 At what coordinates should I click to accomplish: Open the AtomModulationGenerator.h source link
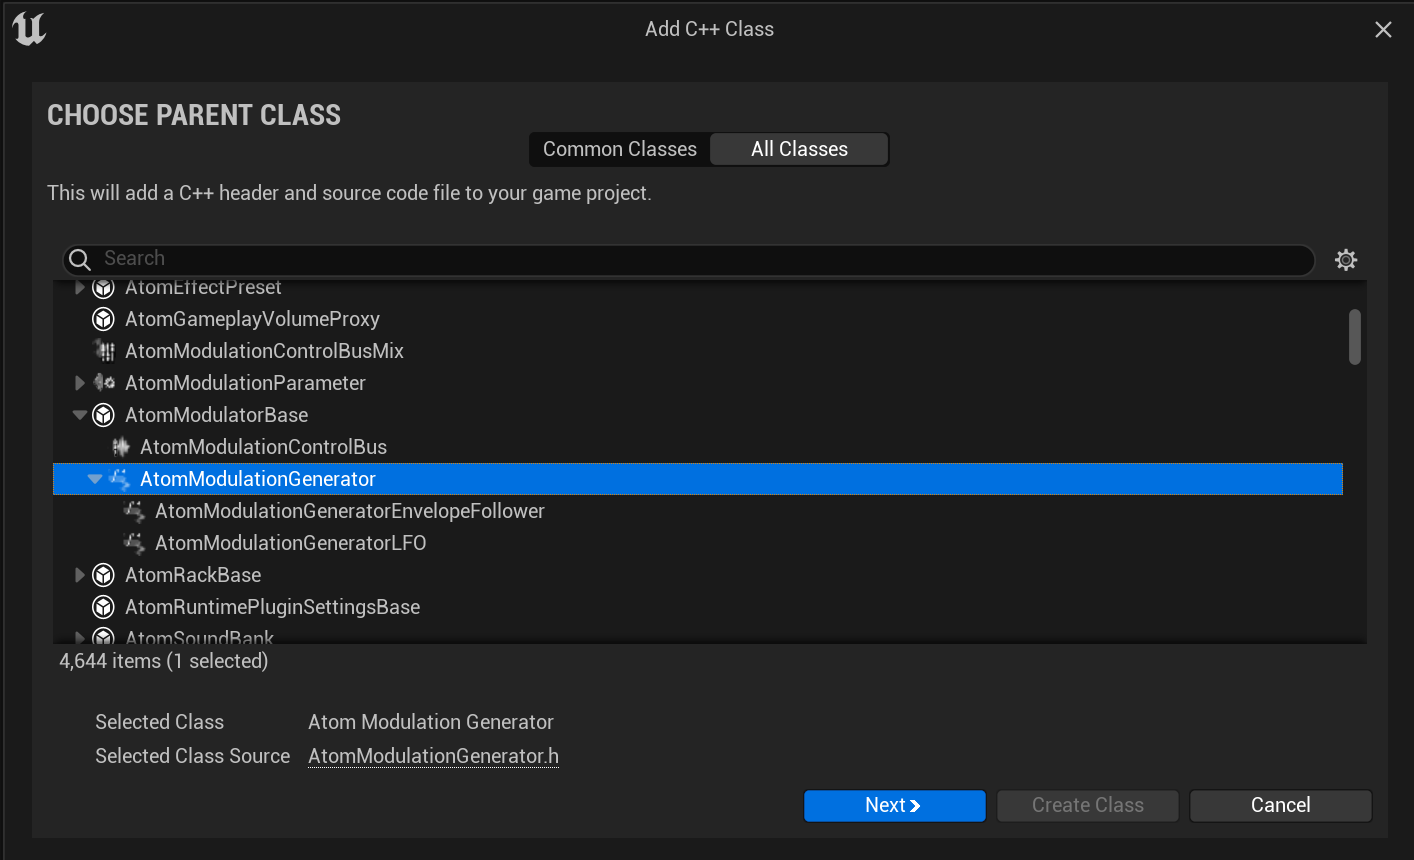pos(433,756)
